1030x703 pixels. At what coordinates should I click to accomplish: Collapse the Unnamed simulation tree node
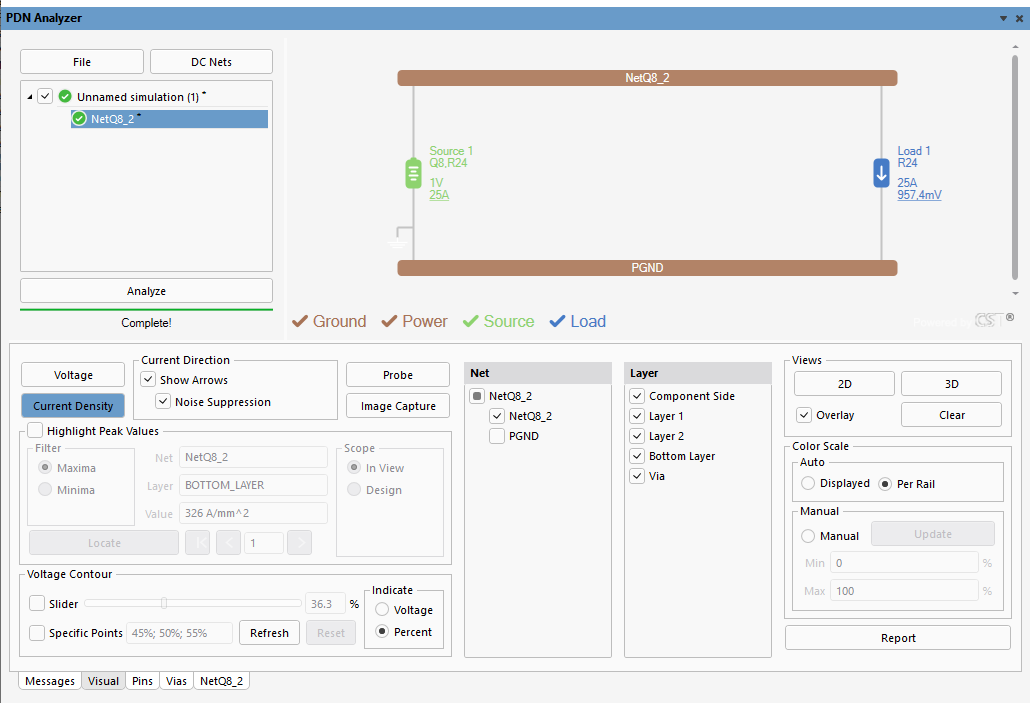coord(30,97)
